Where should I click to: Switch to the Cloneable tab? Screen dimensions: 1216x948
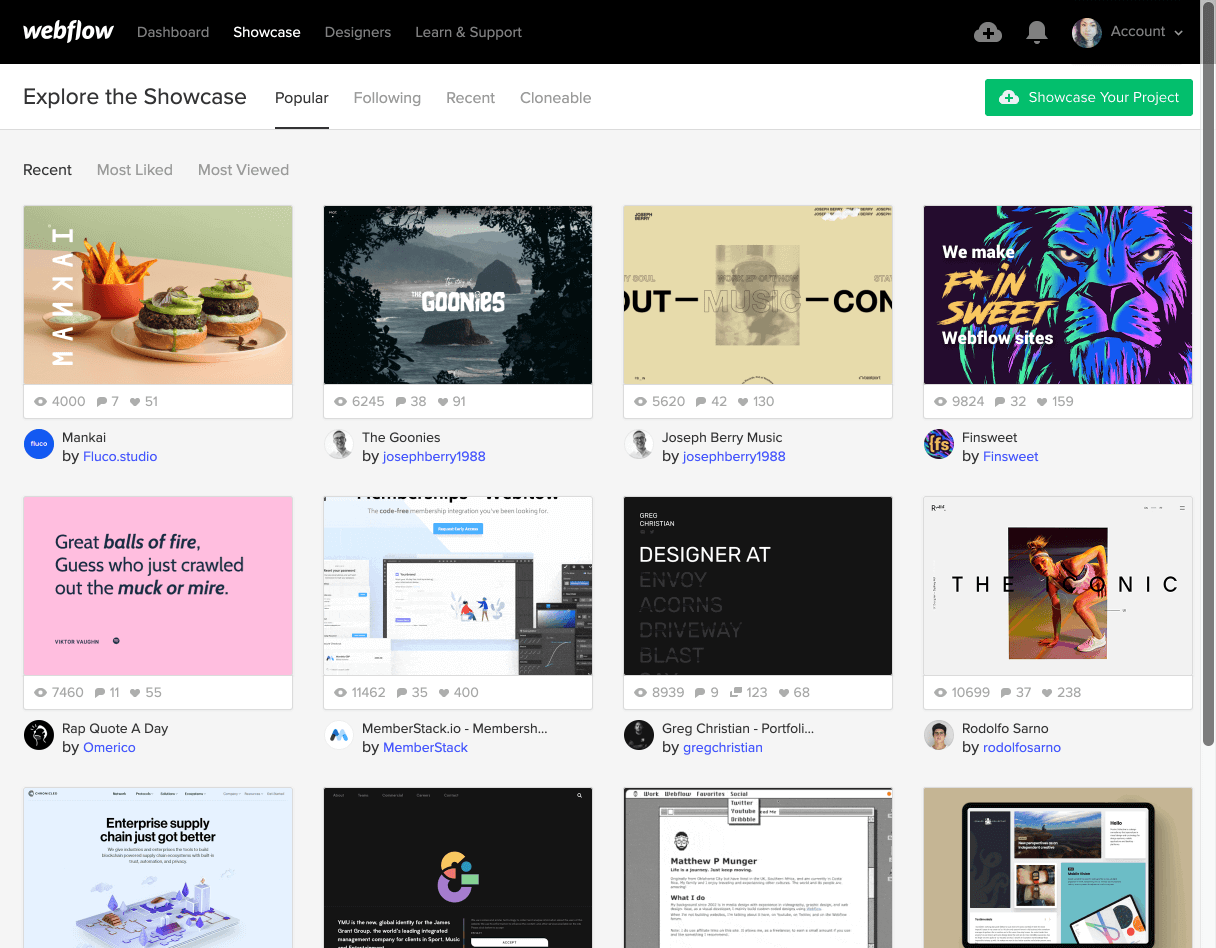click(x=556, y=98)
